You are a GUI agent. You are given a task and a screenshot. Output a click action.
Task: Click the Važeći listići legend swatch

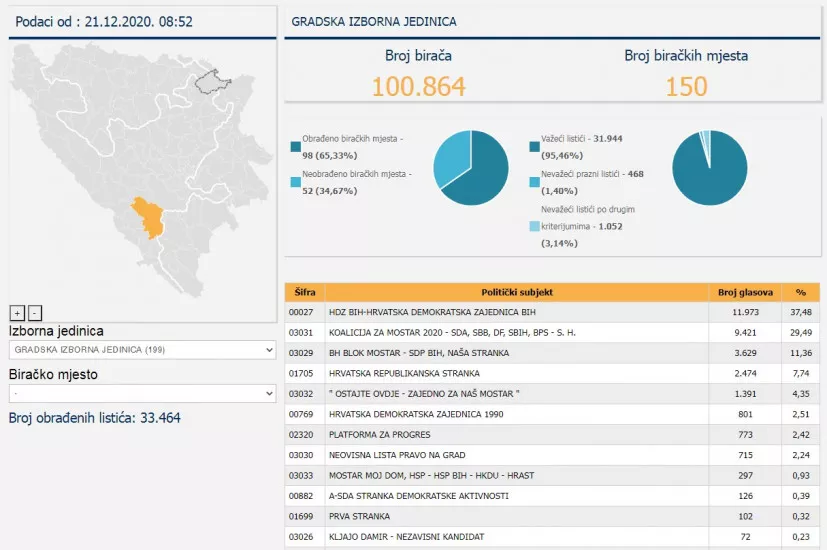click(536, 147)
